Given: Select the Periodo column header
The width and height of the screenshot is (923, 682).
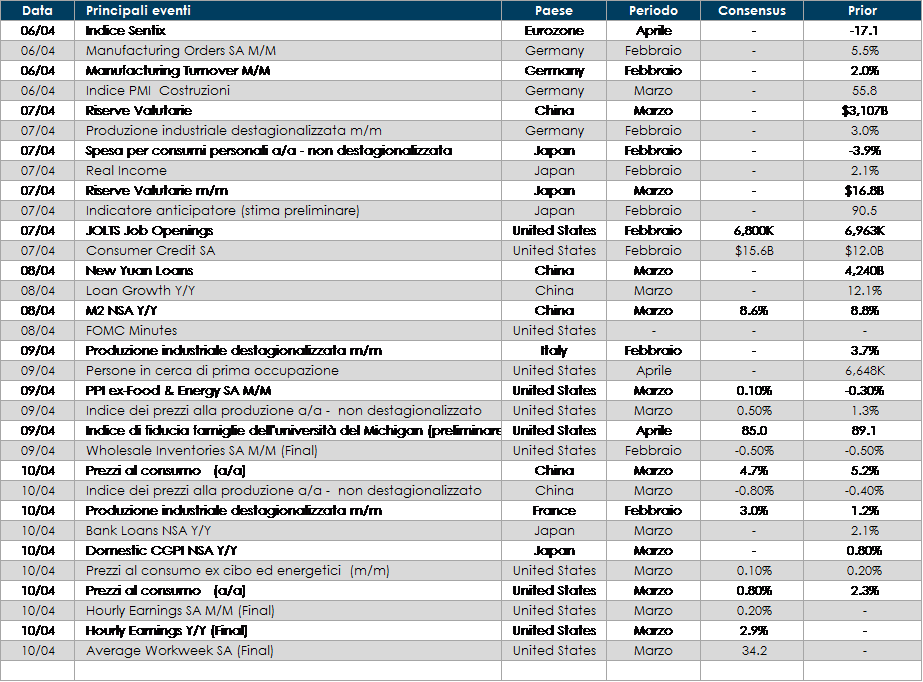Looking at the screenshot, I should (x=653, y=11).
